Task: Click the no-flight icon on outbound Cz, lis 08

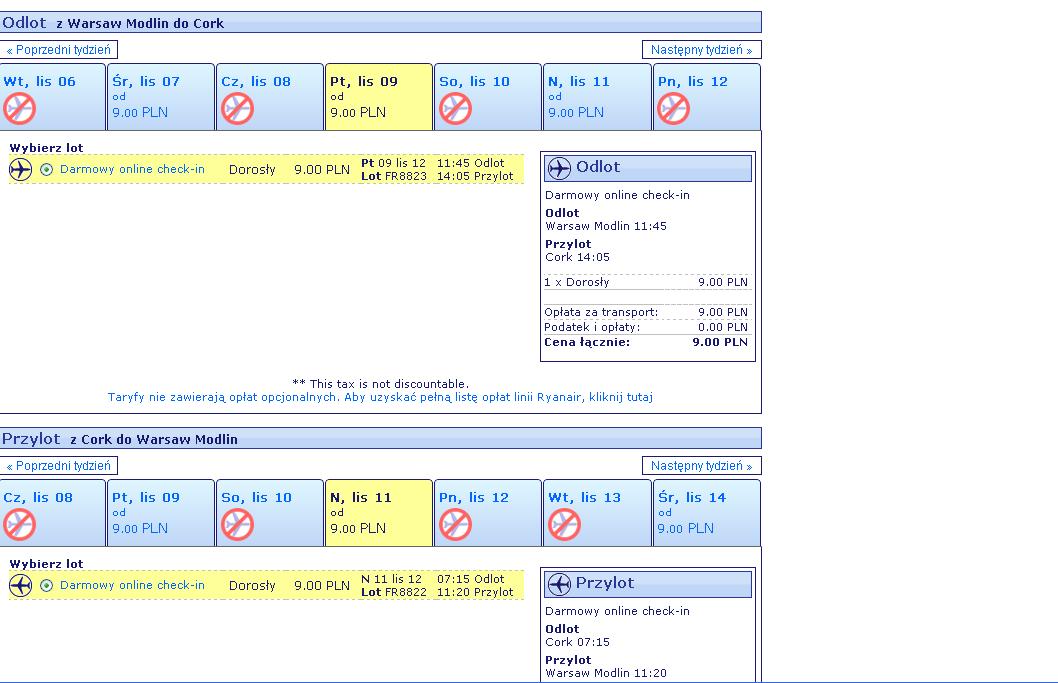Action: (x=237, y=109)
